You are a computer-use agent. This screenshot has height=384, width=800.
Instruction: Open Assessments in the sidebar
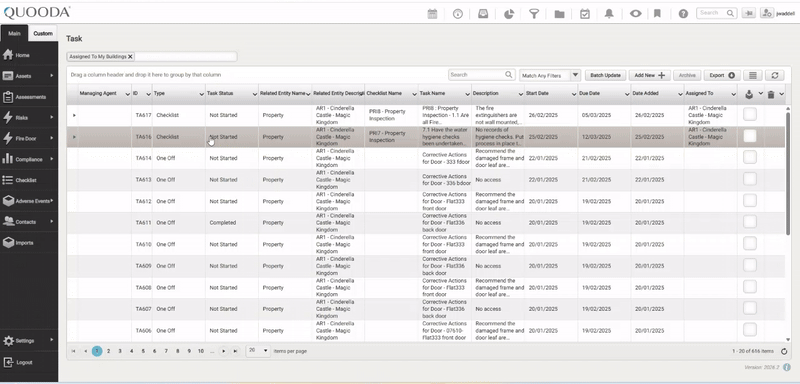point(29,97)
